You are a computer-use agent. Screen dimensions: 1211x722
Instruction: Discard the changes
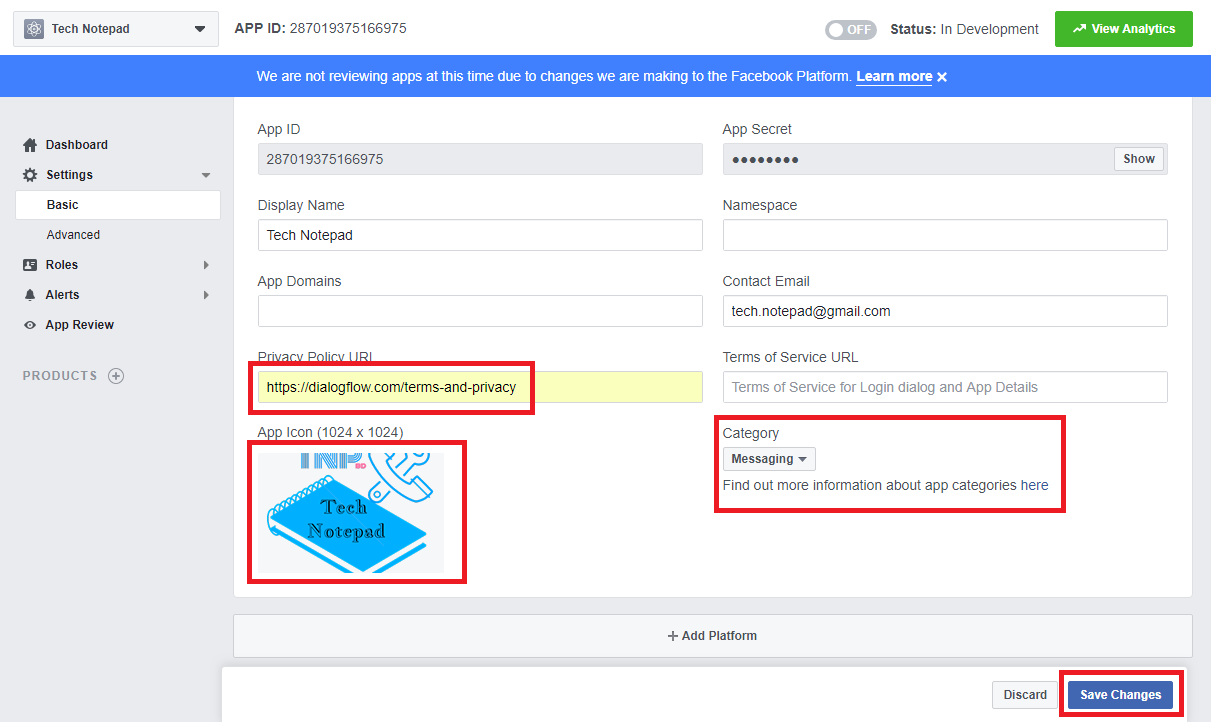tap(1025, 695)
